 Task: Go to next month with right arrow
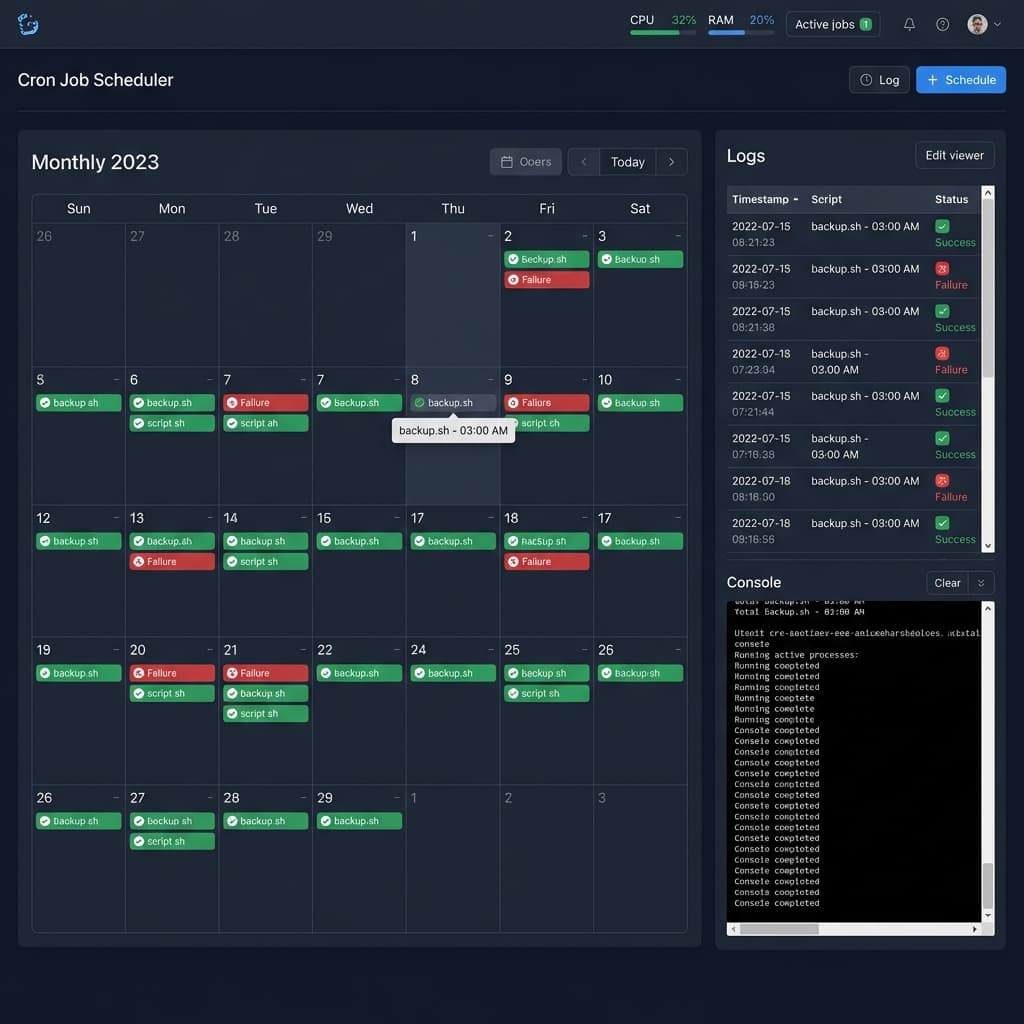[672, 162]
